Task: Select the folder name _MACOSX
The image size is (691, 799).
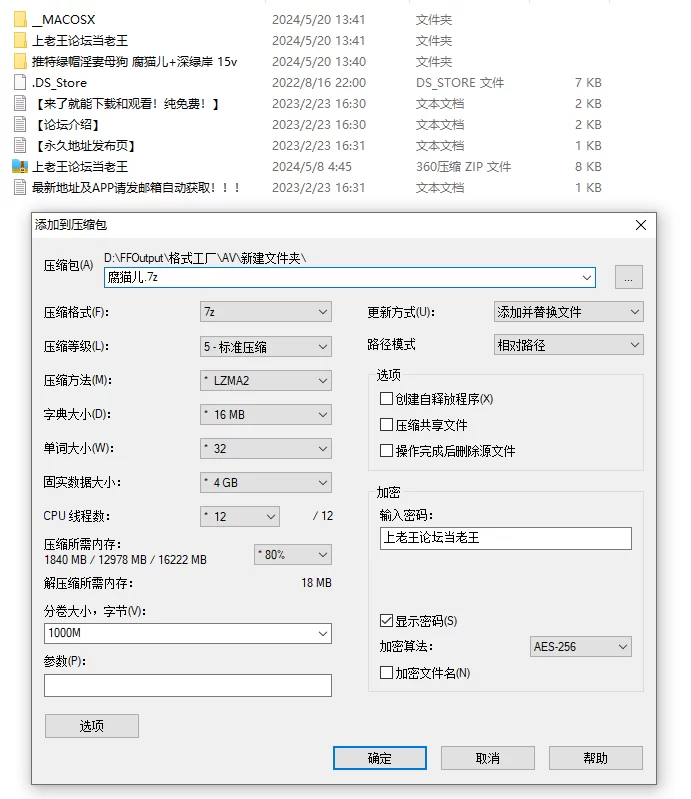Action: (63, 19)
